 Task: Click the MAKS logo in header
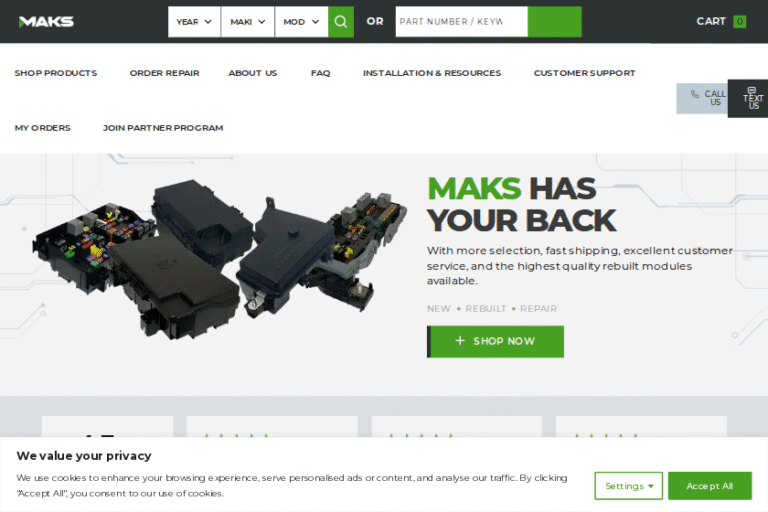point(46,22)
